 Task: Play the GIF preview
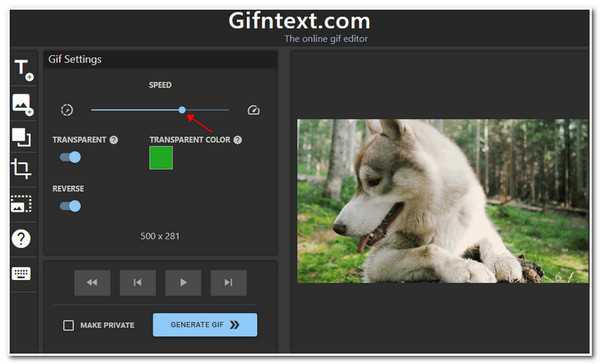(183, 283)
